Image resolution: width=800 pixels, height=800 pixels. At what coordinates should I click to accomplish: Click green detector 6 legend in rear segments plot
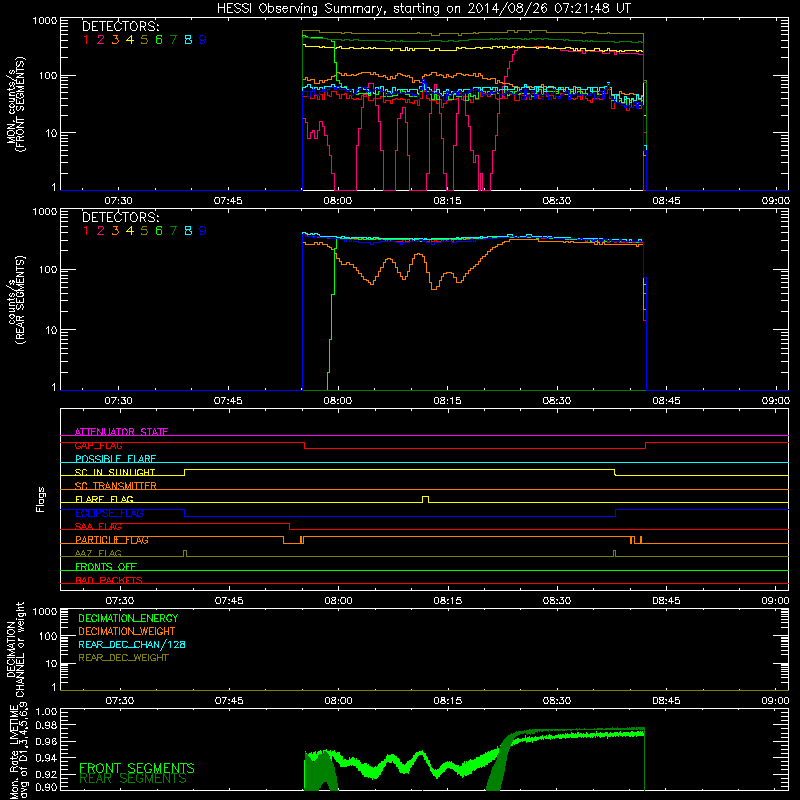[159, 231]
